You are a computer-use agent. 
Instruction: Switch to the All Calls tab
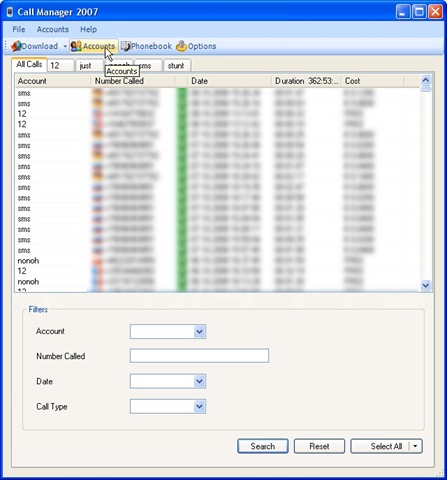(x=29, y=64)
